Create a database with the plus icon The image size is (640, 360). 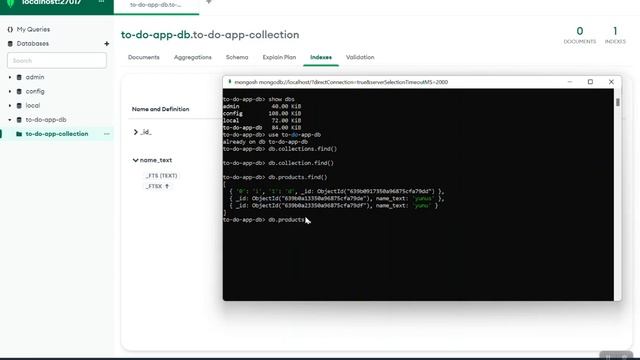coord(107,44)
